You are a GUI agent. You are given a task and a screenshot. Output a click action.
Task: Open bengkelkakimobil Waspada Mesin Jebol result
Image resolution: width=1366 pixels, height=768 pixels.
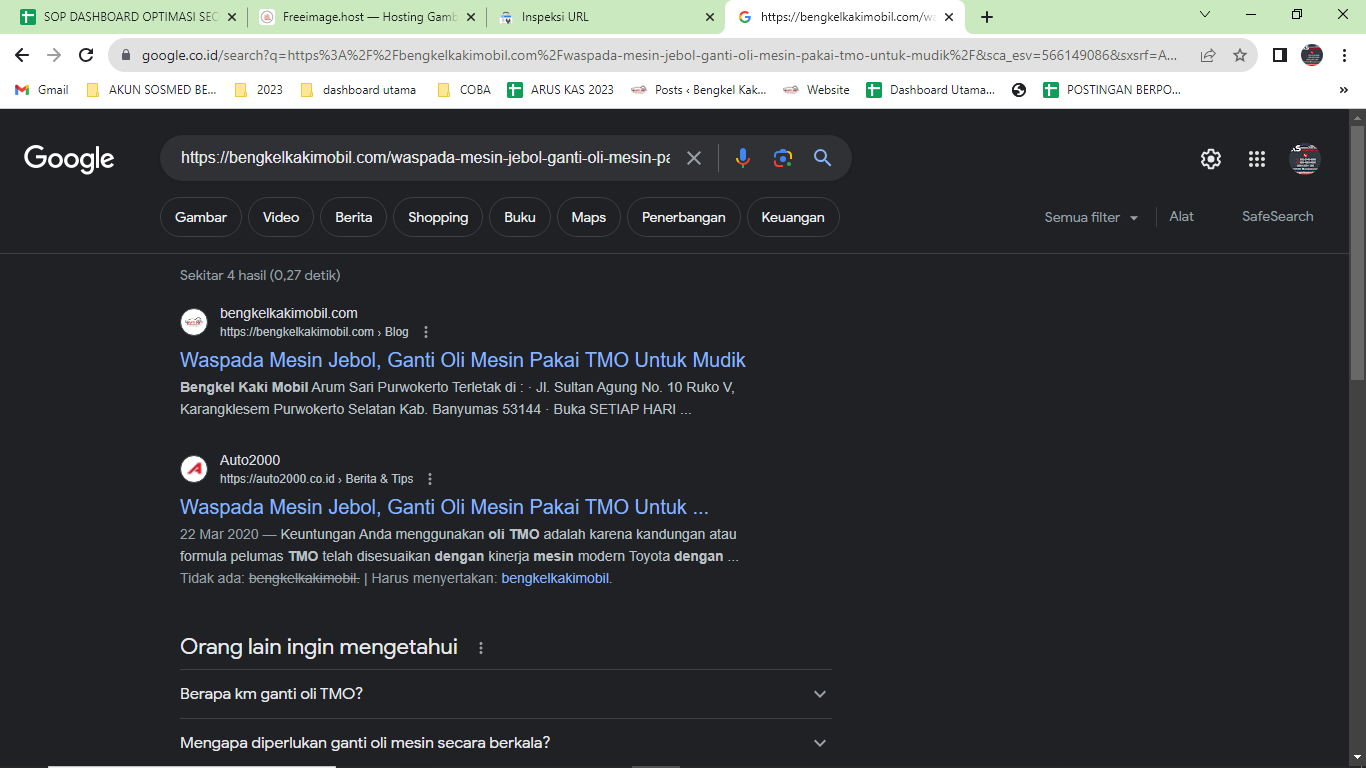[463, 360]
